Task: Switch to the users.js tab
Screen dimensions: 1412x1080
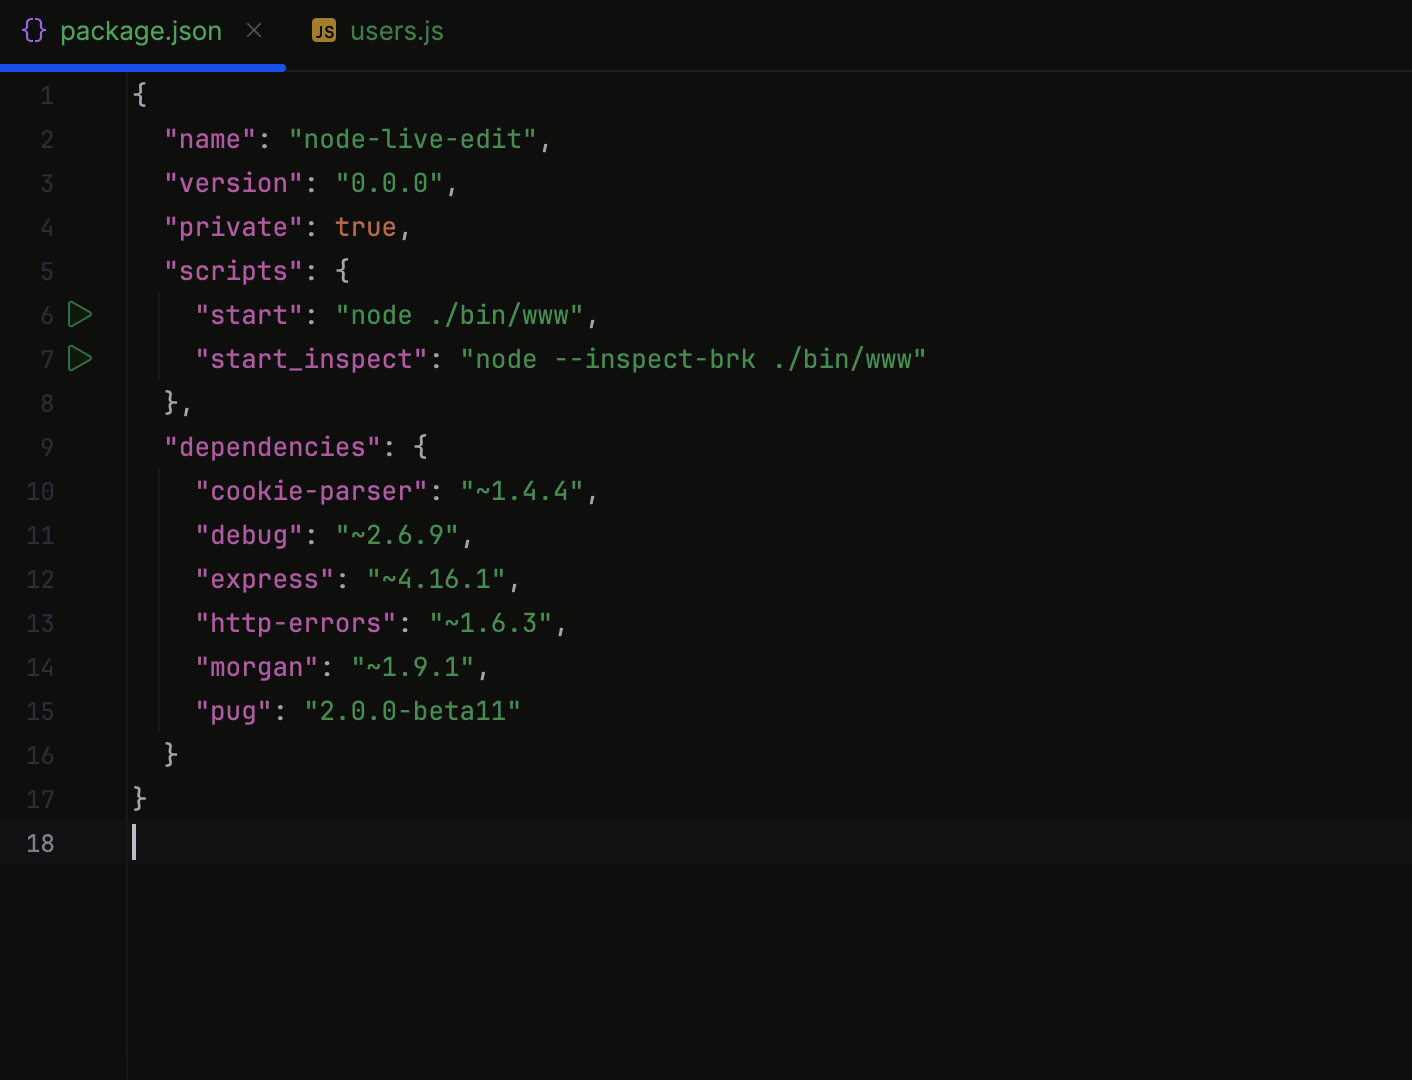Action: tap(397, 31)
